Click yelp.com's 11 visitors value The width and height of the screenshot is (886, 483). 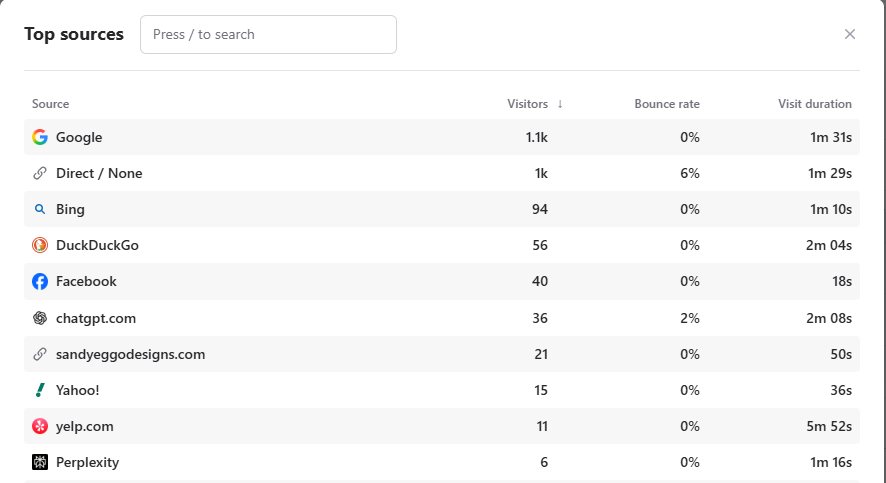[542, 427]
